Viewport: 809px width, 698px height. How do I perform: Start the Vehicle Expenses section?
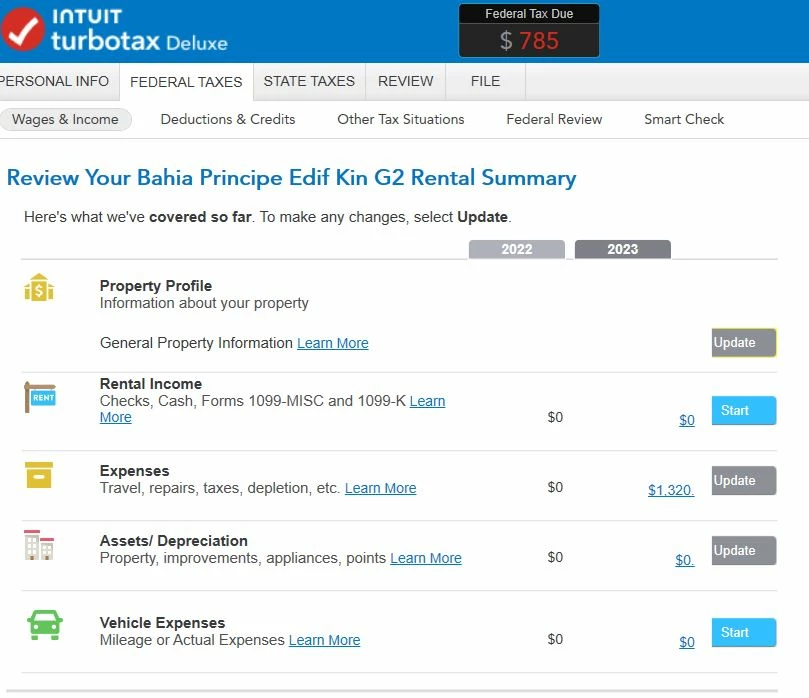pos(743,632)
